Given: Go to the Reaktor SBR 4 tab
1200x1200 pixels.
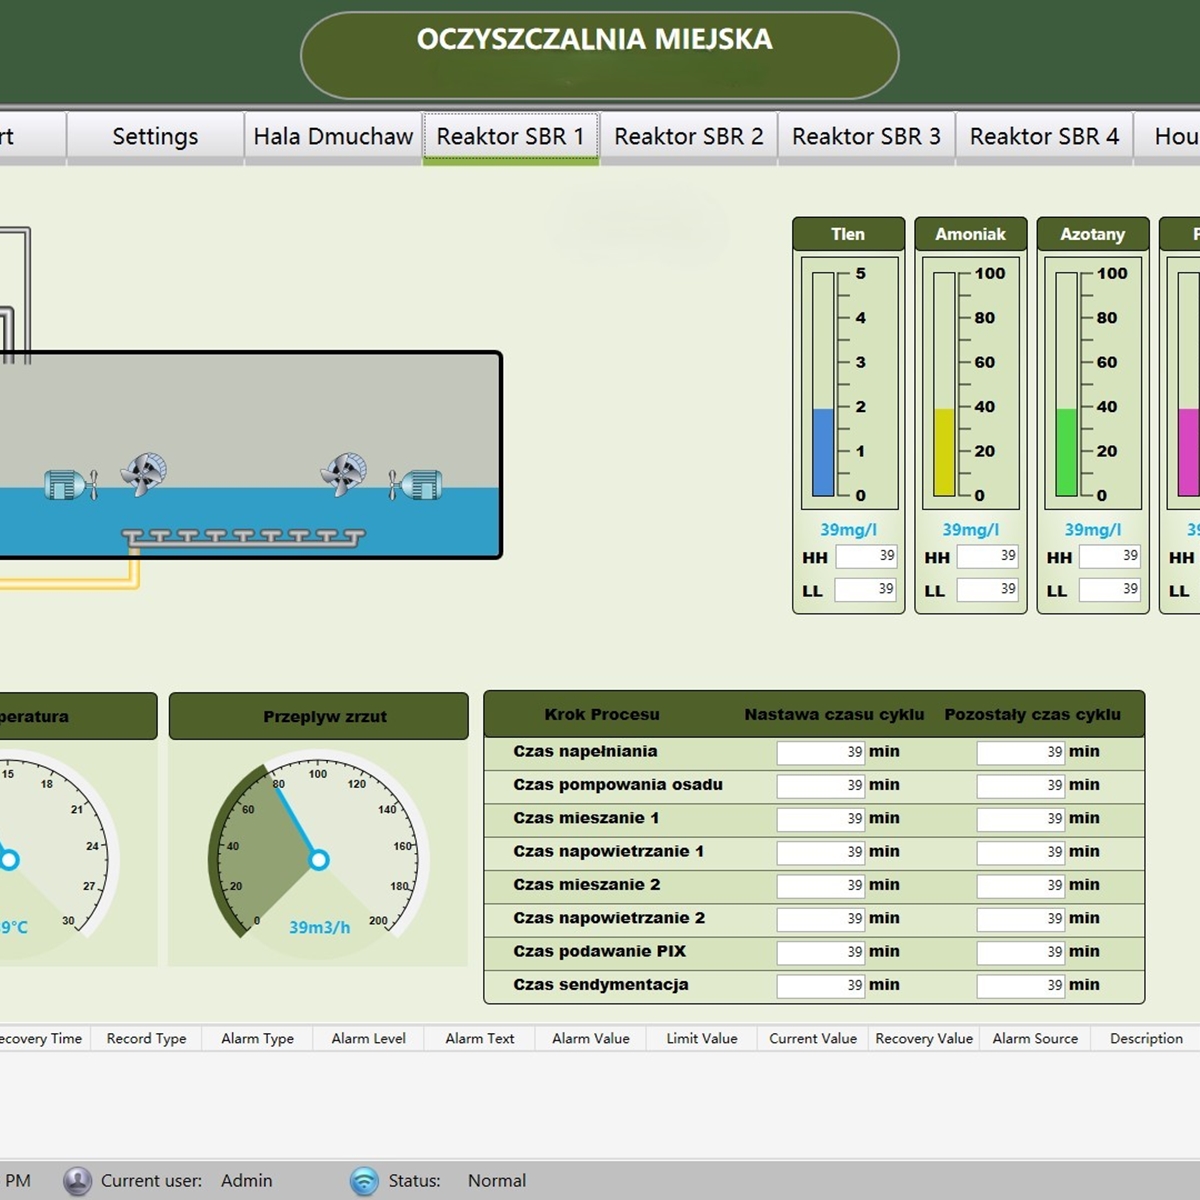Looking at the screenshot, I should click(1044, 137).
